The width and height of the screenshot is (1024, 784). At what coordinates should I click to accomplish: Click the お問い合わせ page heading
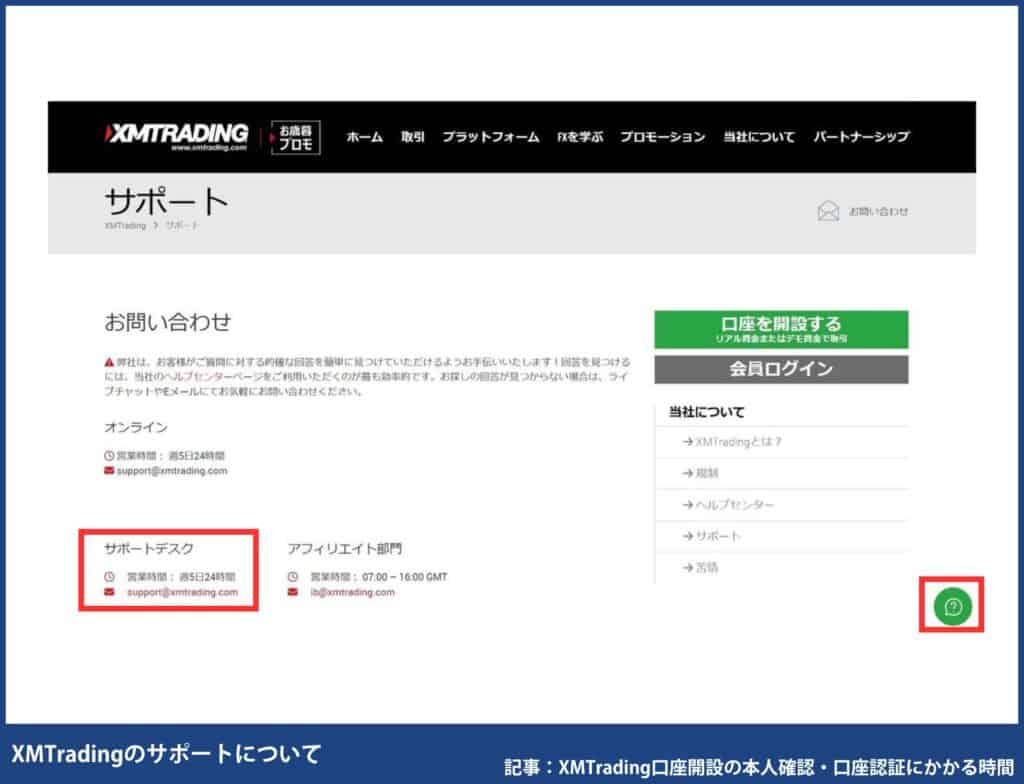[x=168, y=322]
